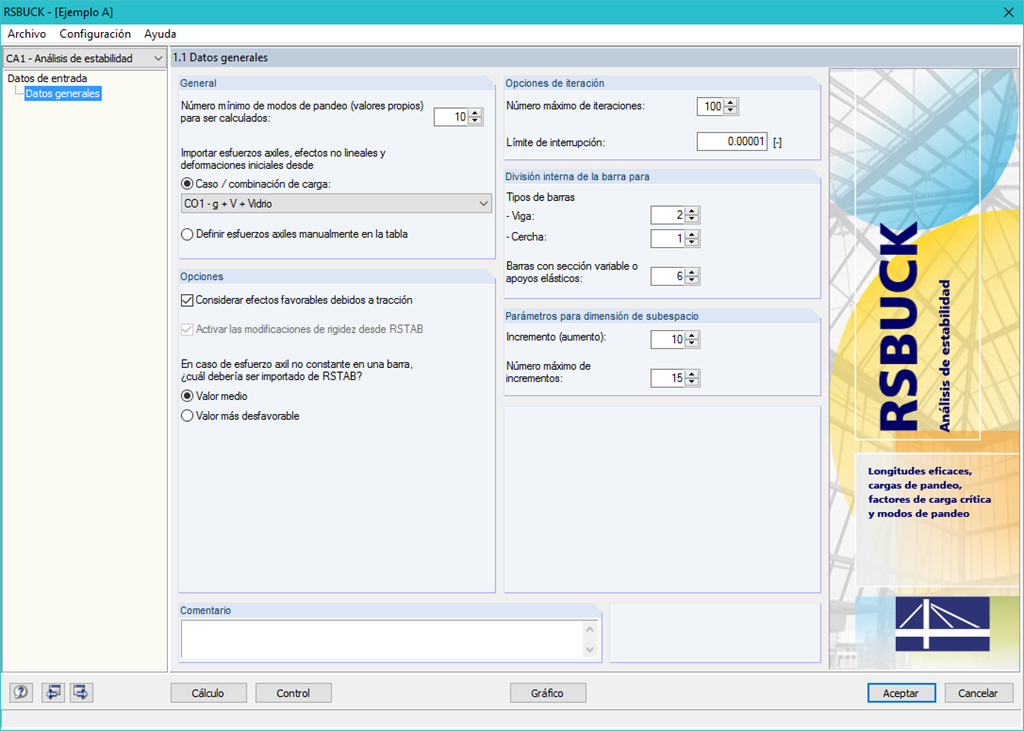
Task: Click Comentario scrollbar down arrow
Action: tap(590, 649)
